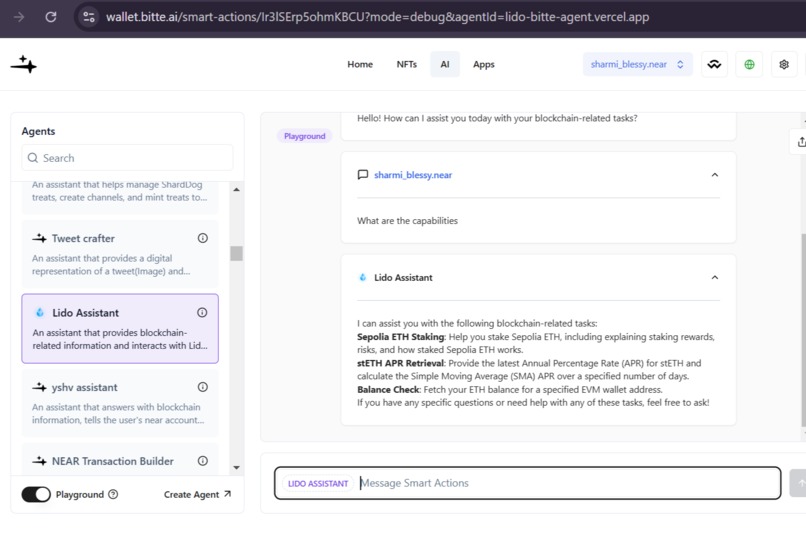Select the yshv assistant agent card

click(x=120, y=403)
